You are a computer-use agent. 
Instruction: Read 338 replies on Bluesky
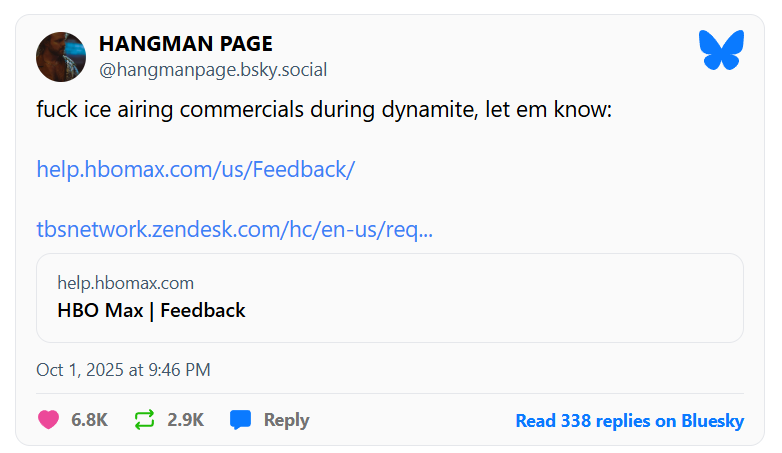click(x=629, y=421)
